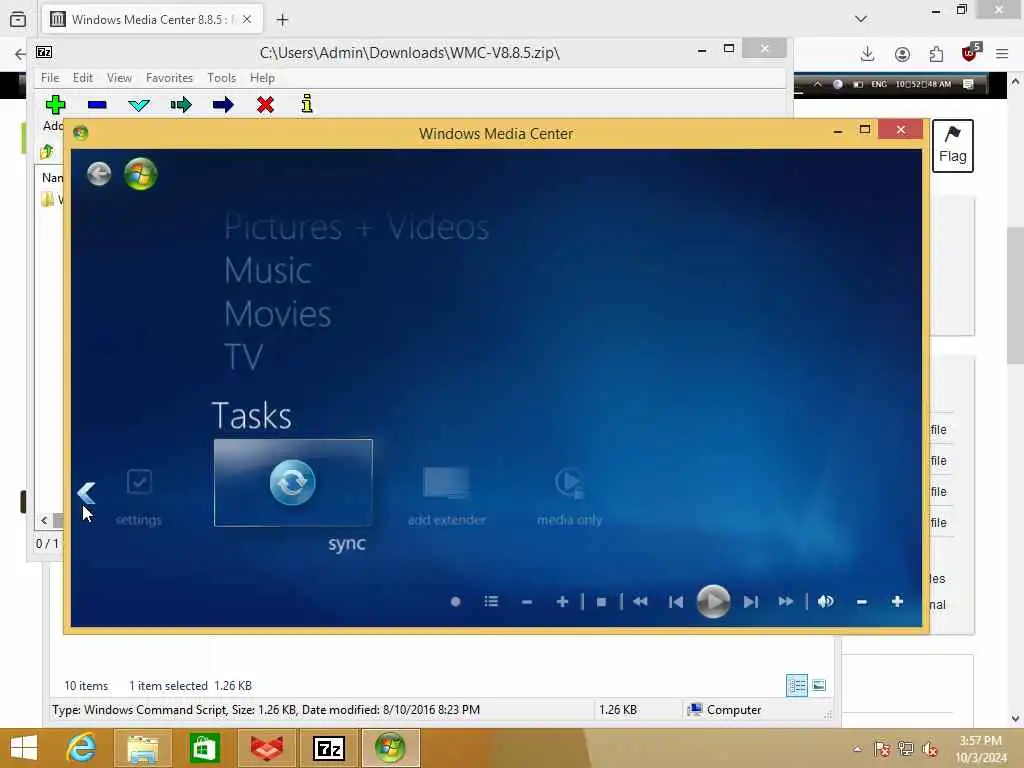Open the add extender task tile

click(447, 496)
